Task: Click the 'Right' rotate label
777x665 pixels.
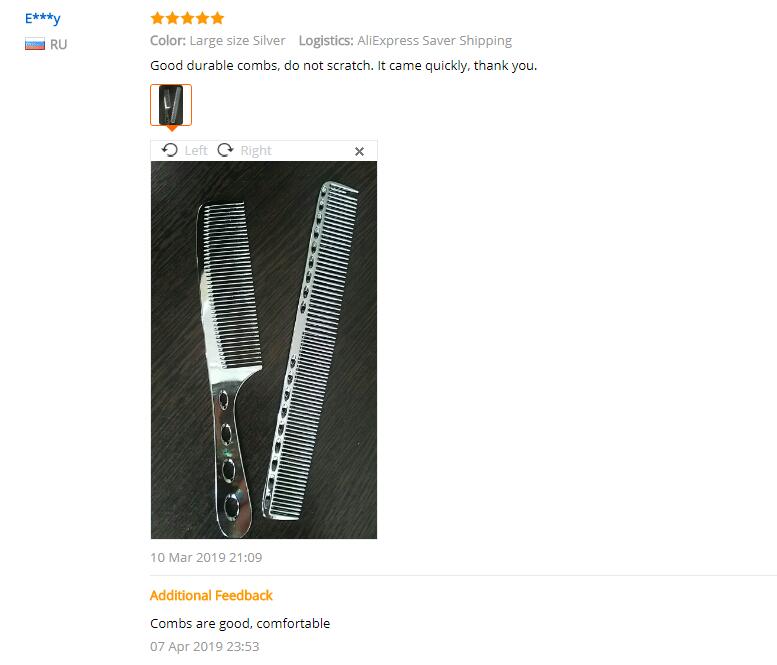Action: tap(256, 151)
